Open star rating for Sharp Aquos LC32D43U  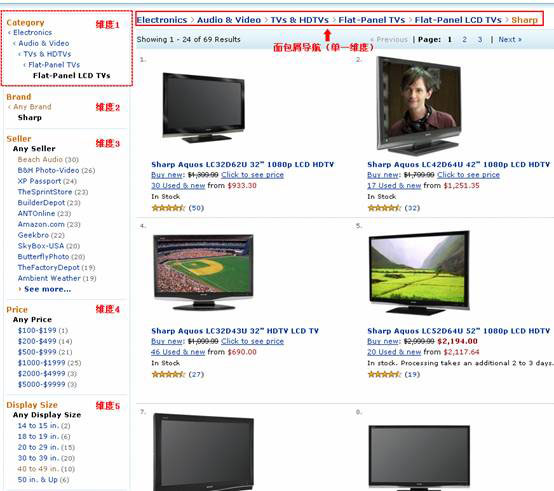(x=168, y=374)
